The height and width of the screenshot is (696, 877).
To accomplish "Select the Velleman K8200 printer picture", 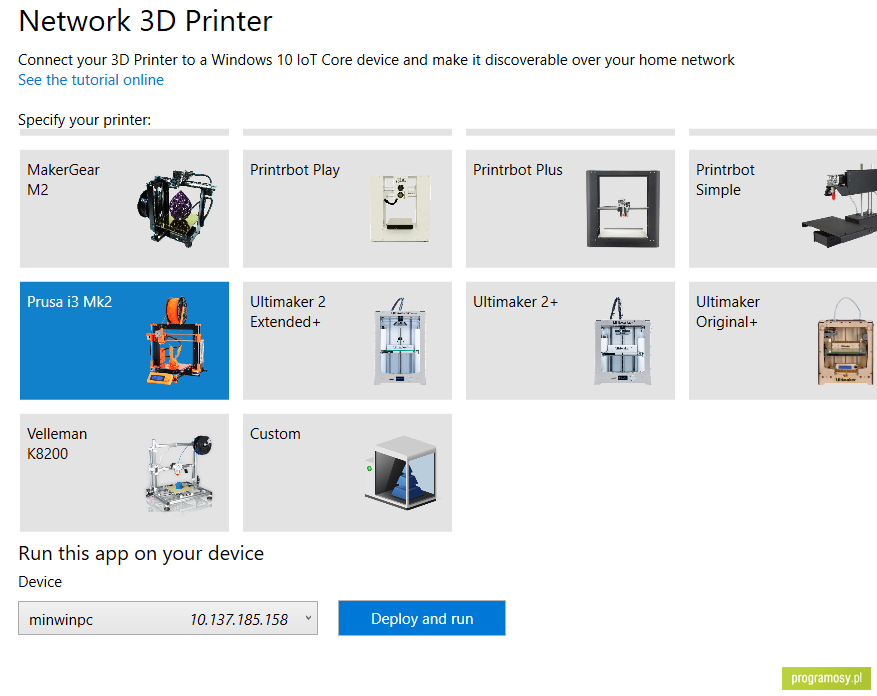I will tap(180, 473).
